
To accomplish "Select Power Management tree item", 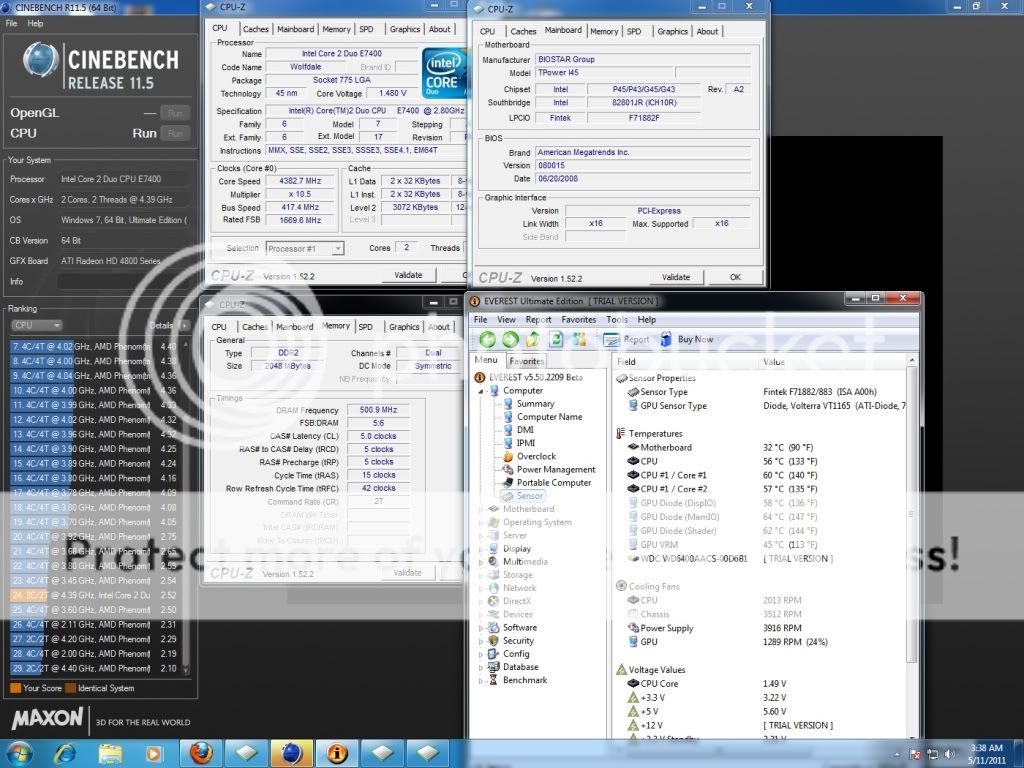I will (x=556, y=470).
